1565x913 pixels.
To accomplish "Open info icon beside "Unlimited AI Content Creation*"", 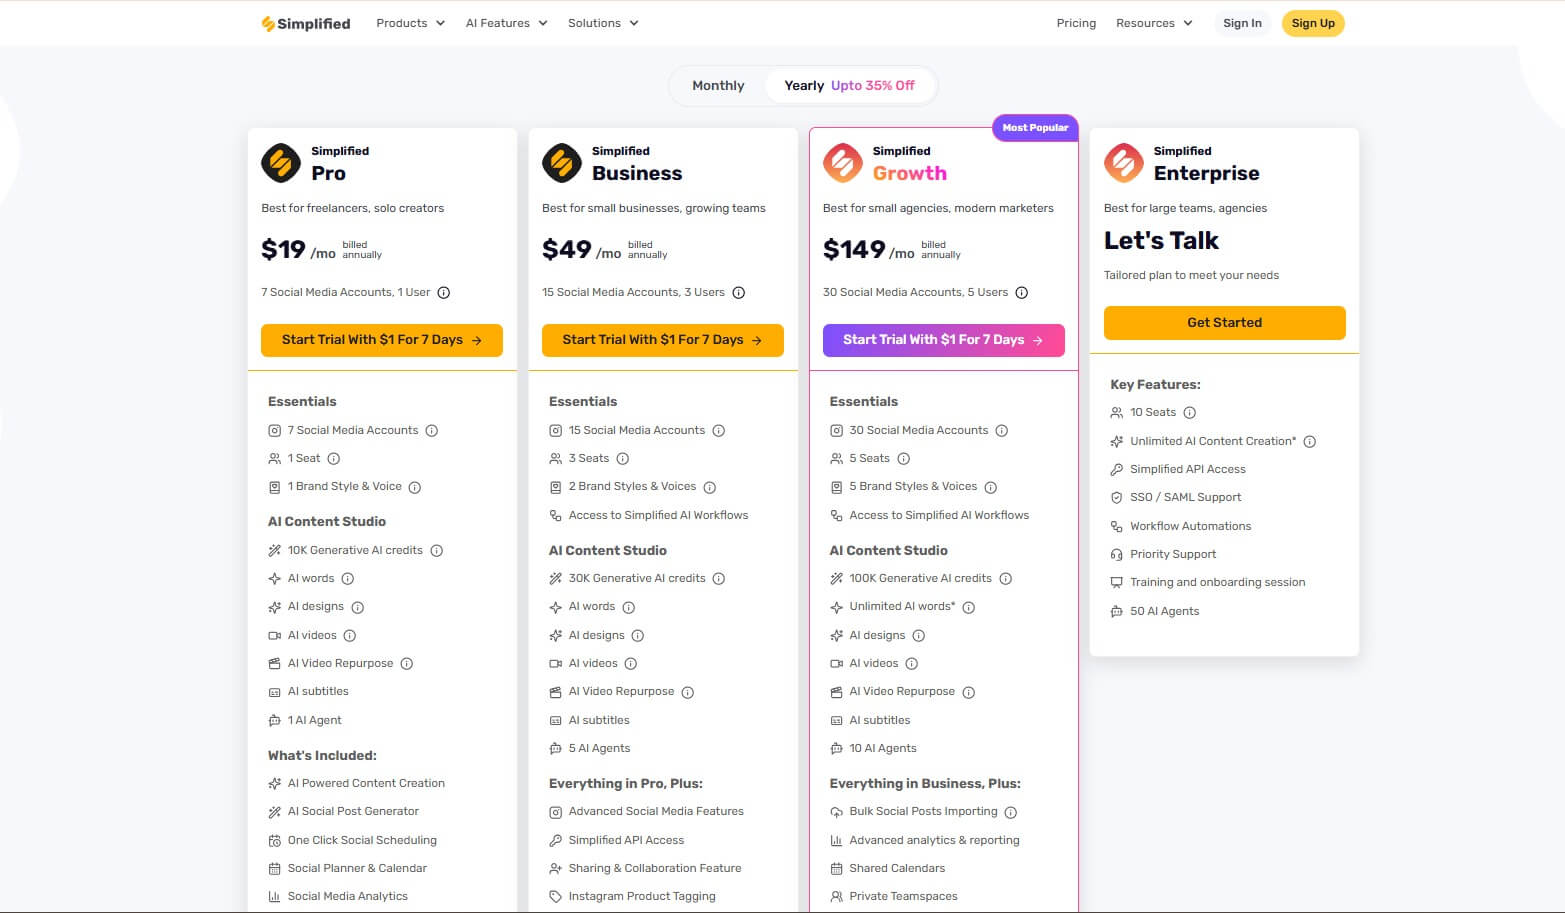I will pyautogui.click(x=1310, y=442).
